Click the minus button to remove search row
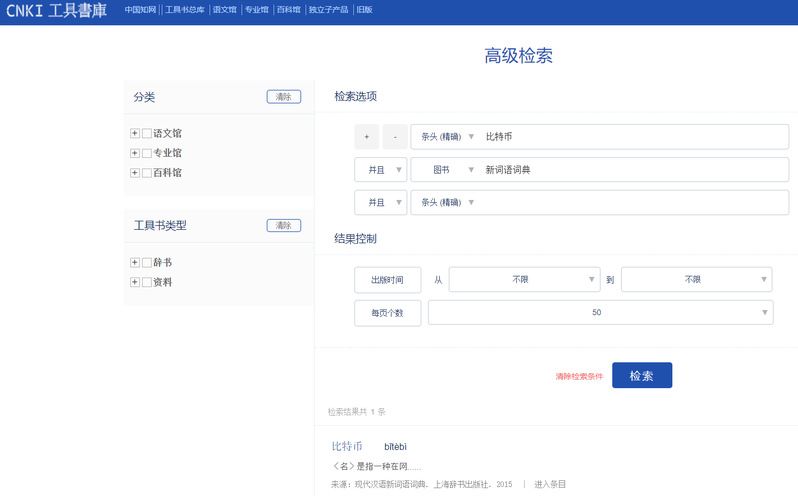The image size is (798, 496). (395, 137)
